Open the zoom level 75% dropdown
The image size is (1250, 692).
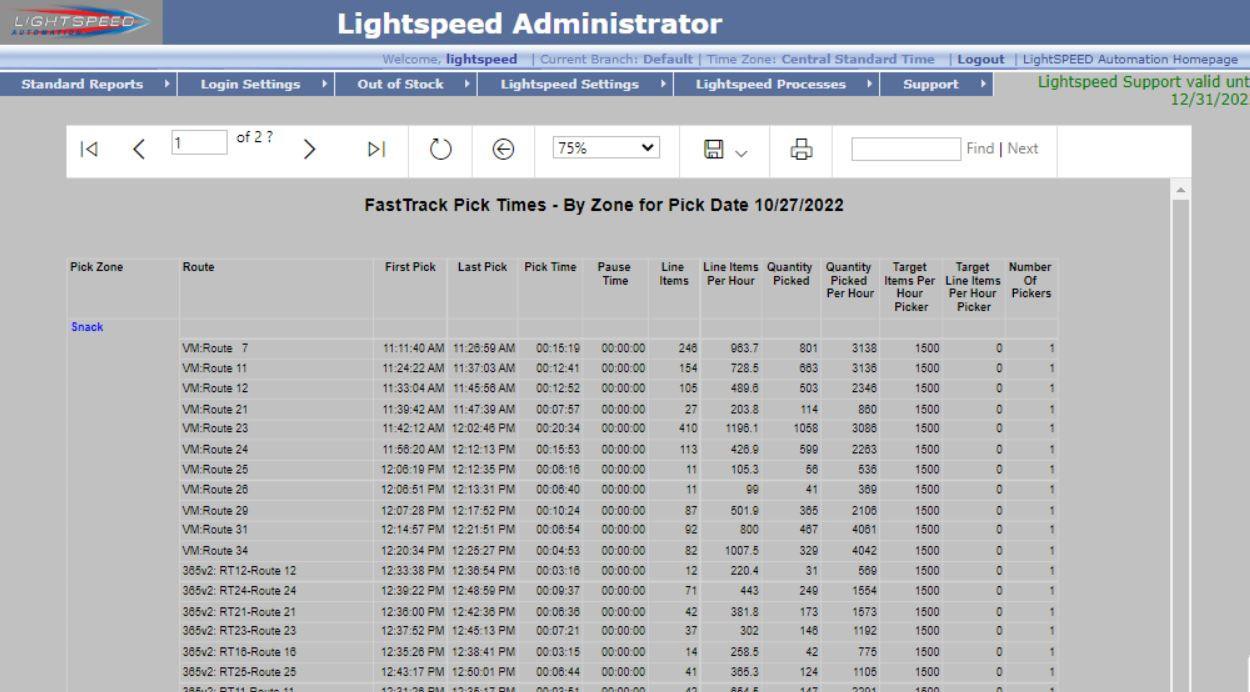[606, 148]
